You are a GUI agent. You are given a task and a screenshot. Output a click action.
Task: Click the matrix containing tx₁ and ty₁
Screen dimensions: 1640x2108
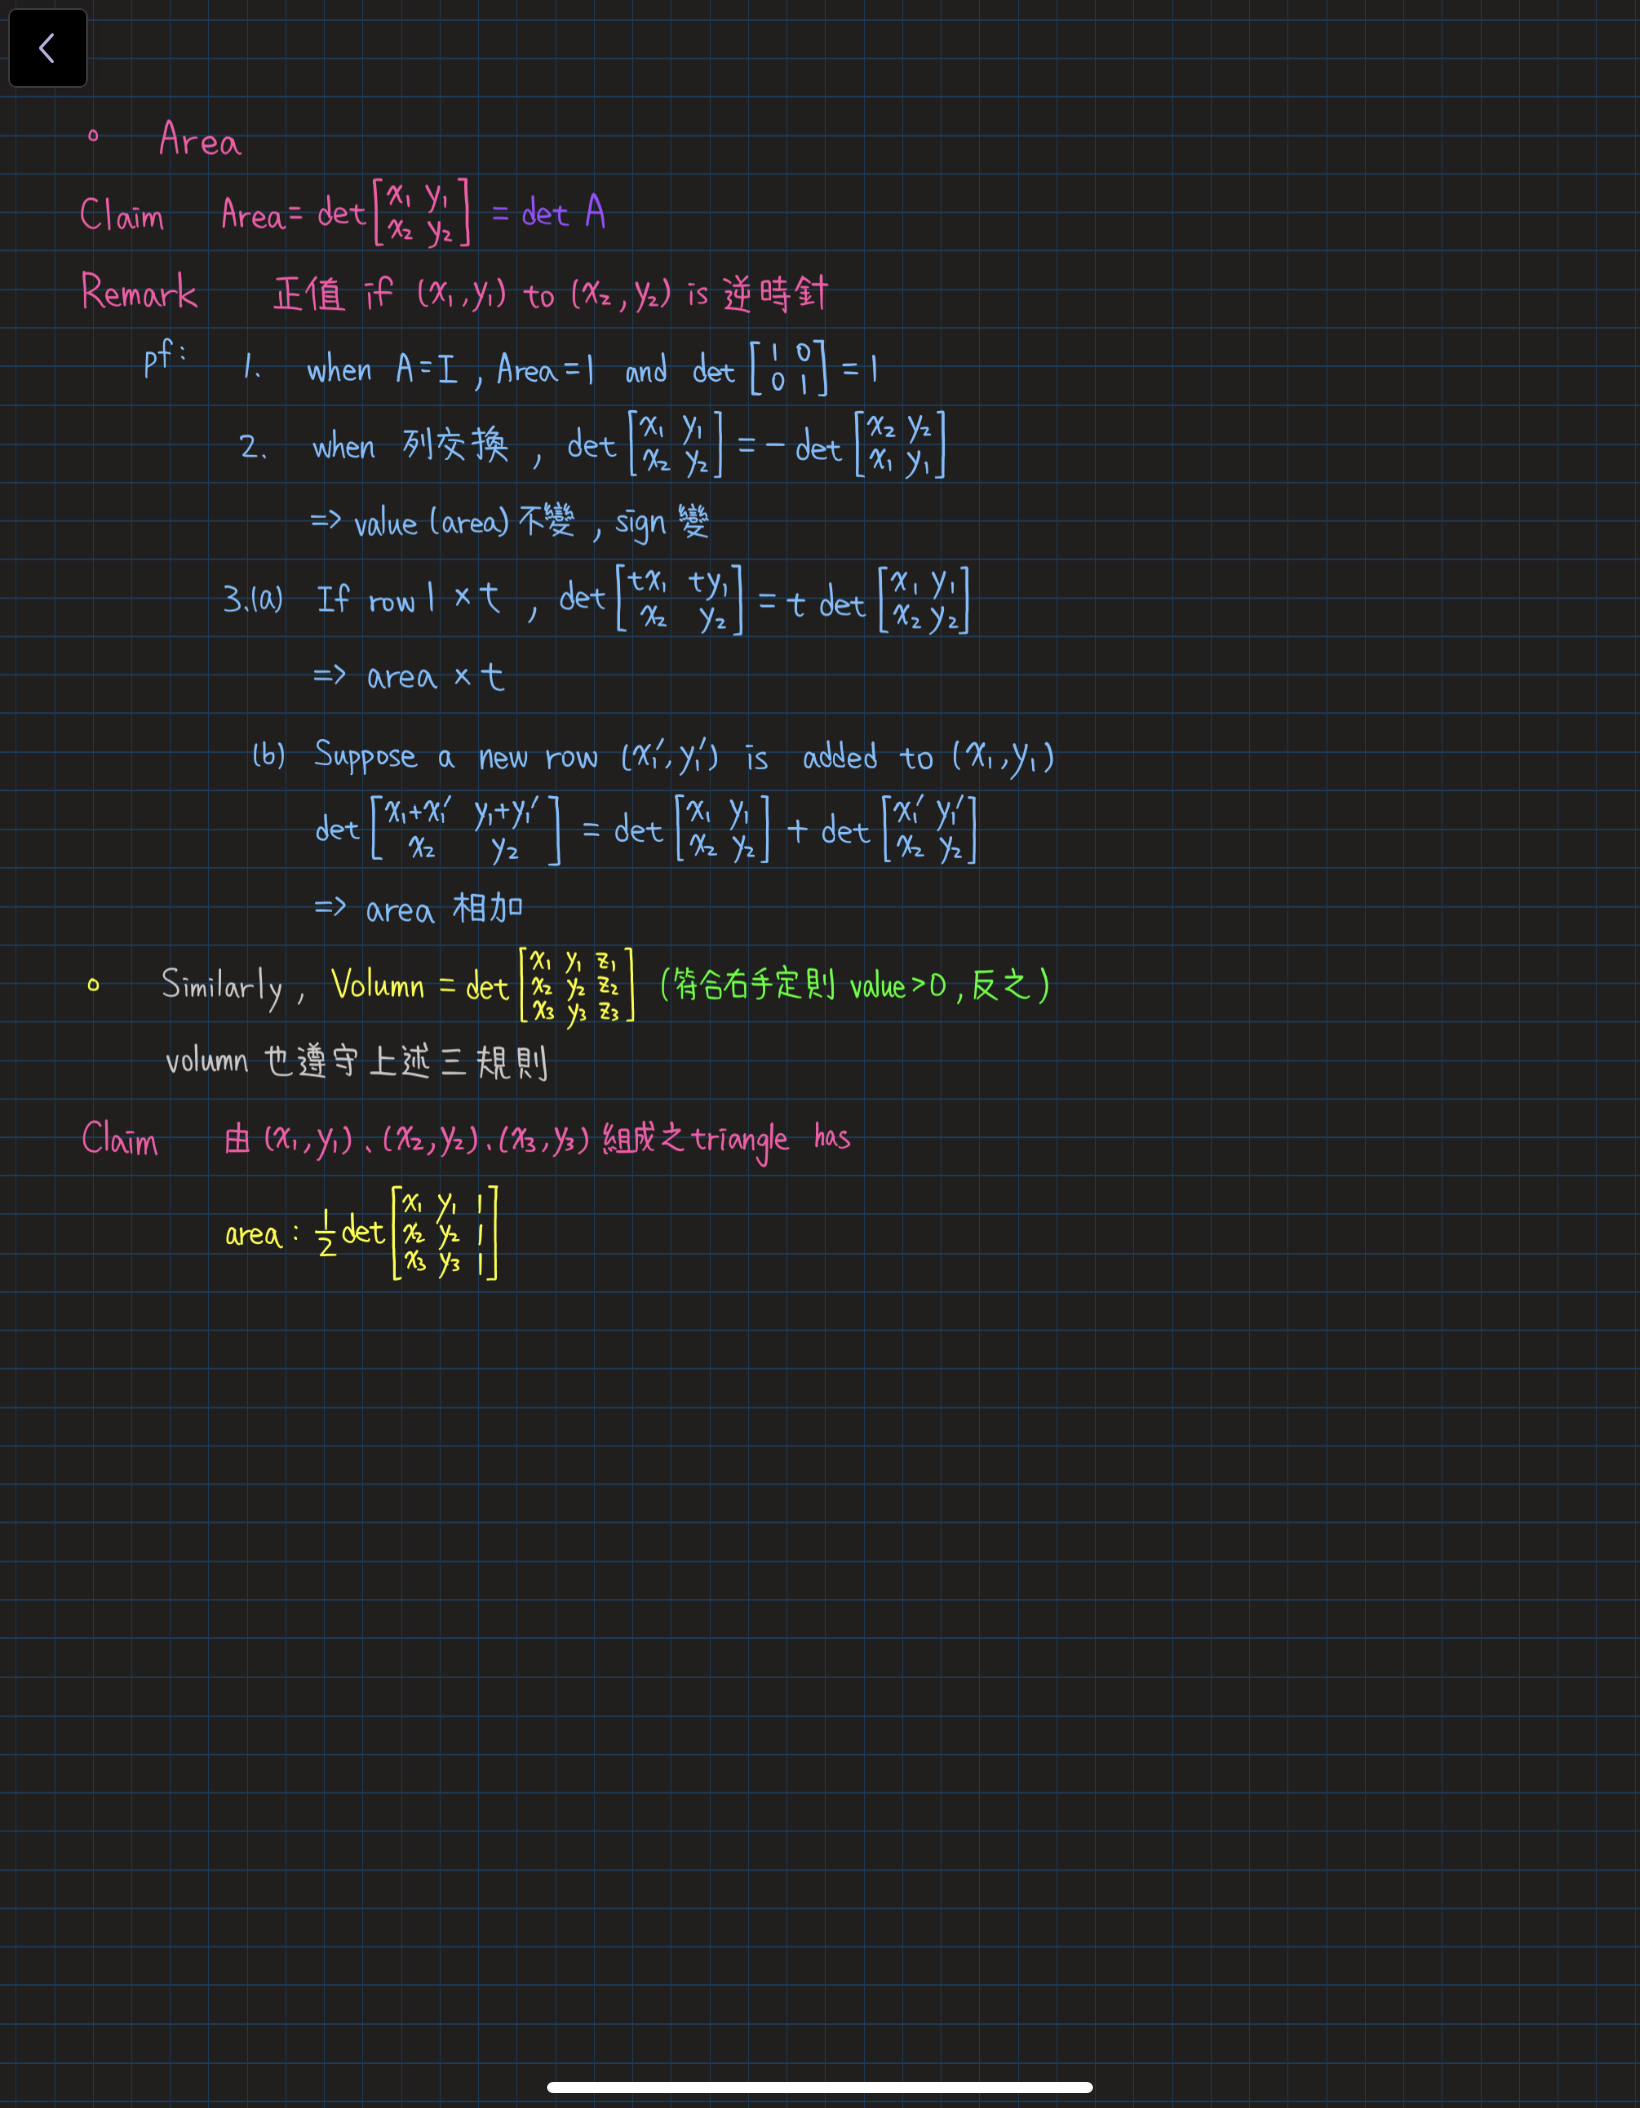pos(679,599)
